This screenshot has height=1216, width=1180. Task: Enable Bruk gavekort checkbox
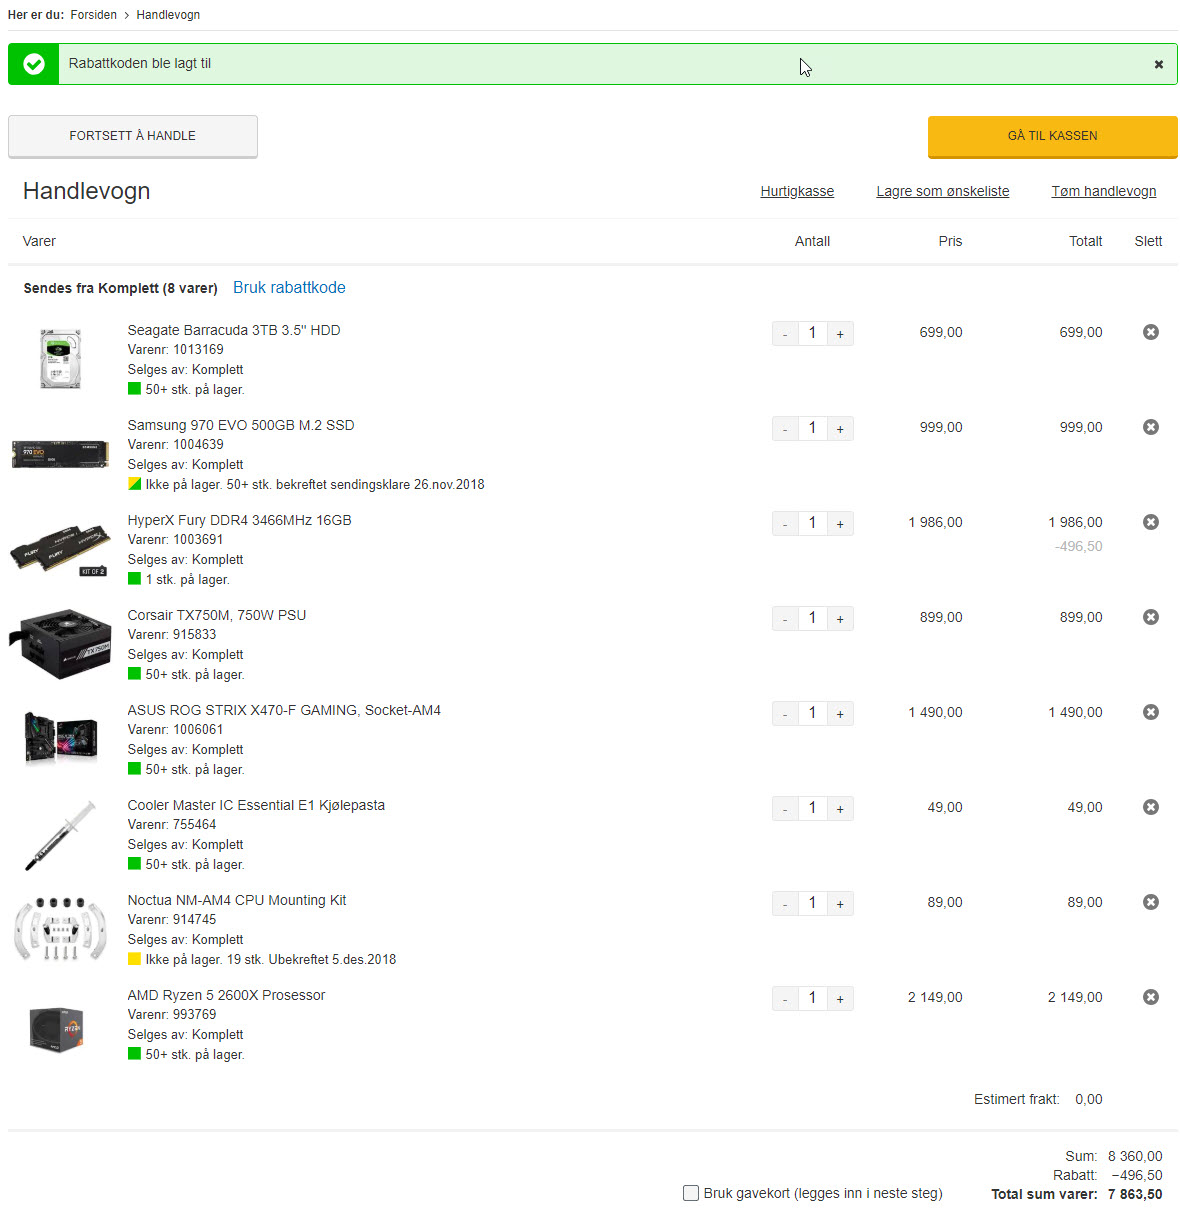pos(691,1193)
